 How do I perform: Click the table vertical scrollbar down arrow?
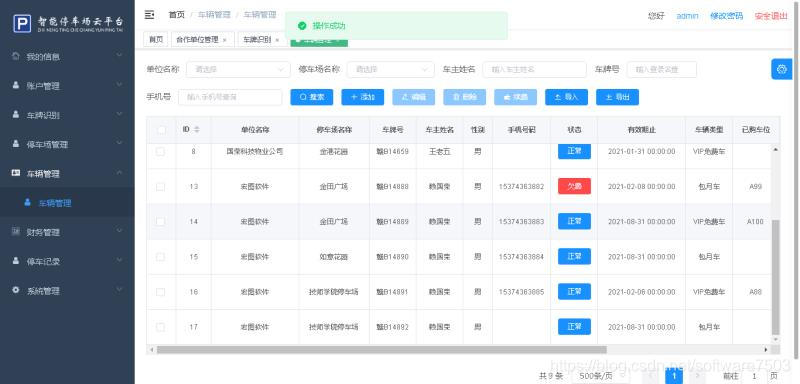[776, 339]
